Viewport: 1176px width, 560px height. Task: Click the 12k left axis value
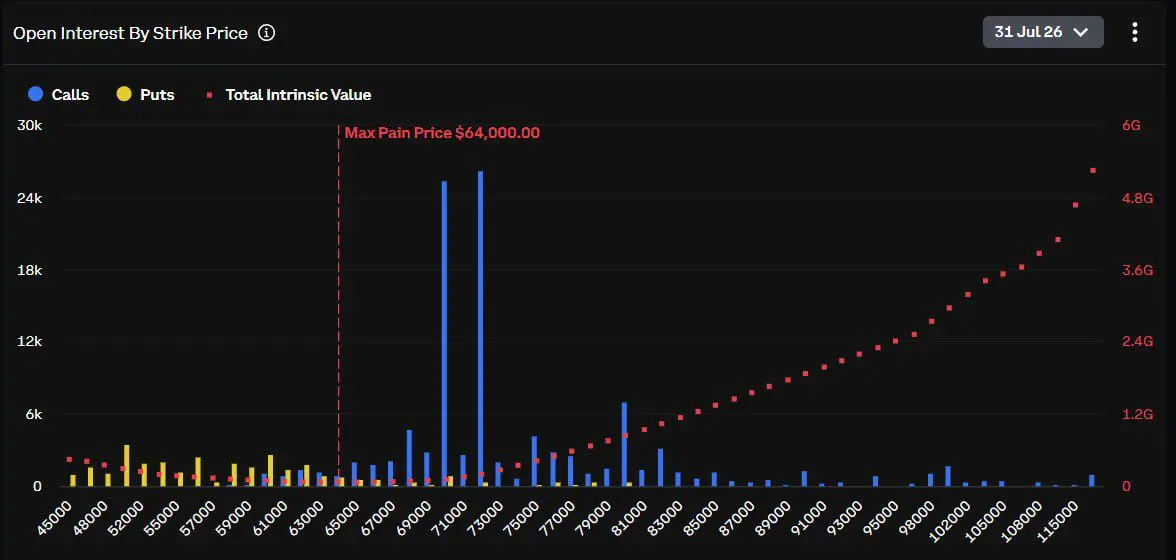pos(29,342)
